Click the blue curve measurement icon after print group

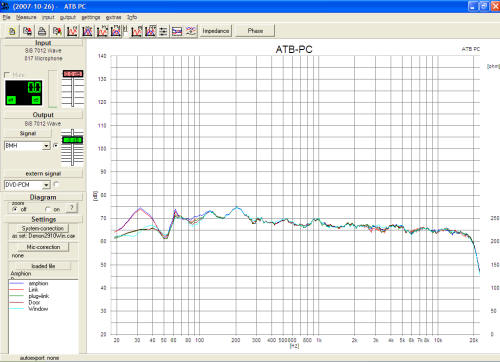[87, 31]
